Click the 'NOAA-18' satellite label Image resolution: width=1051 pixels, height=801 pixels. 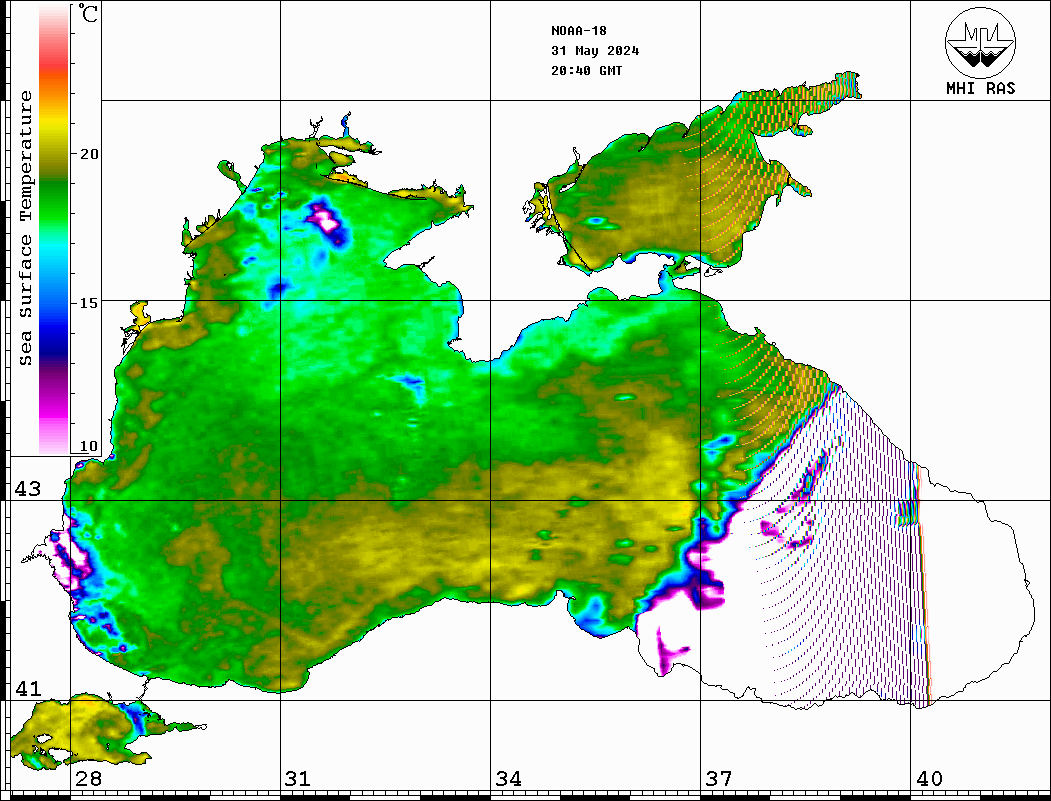pyautogui.click(x=579, y=31)
